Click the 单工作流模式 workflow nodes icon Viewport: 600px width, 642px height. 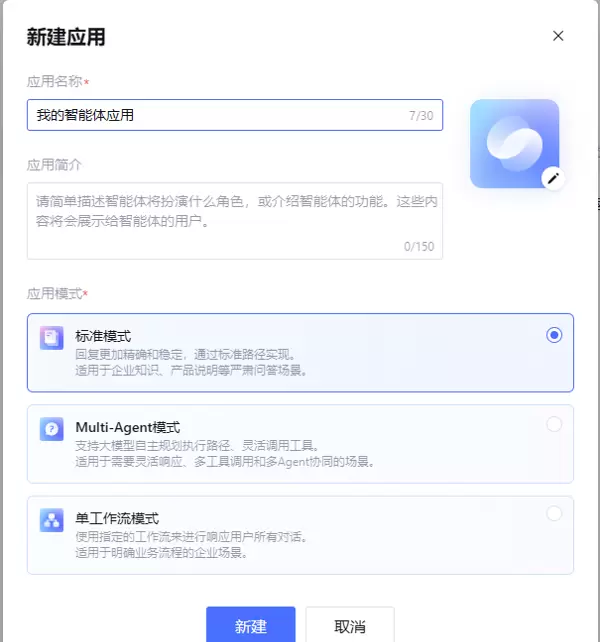pyautogui.click(x=52, y=520)
